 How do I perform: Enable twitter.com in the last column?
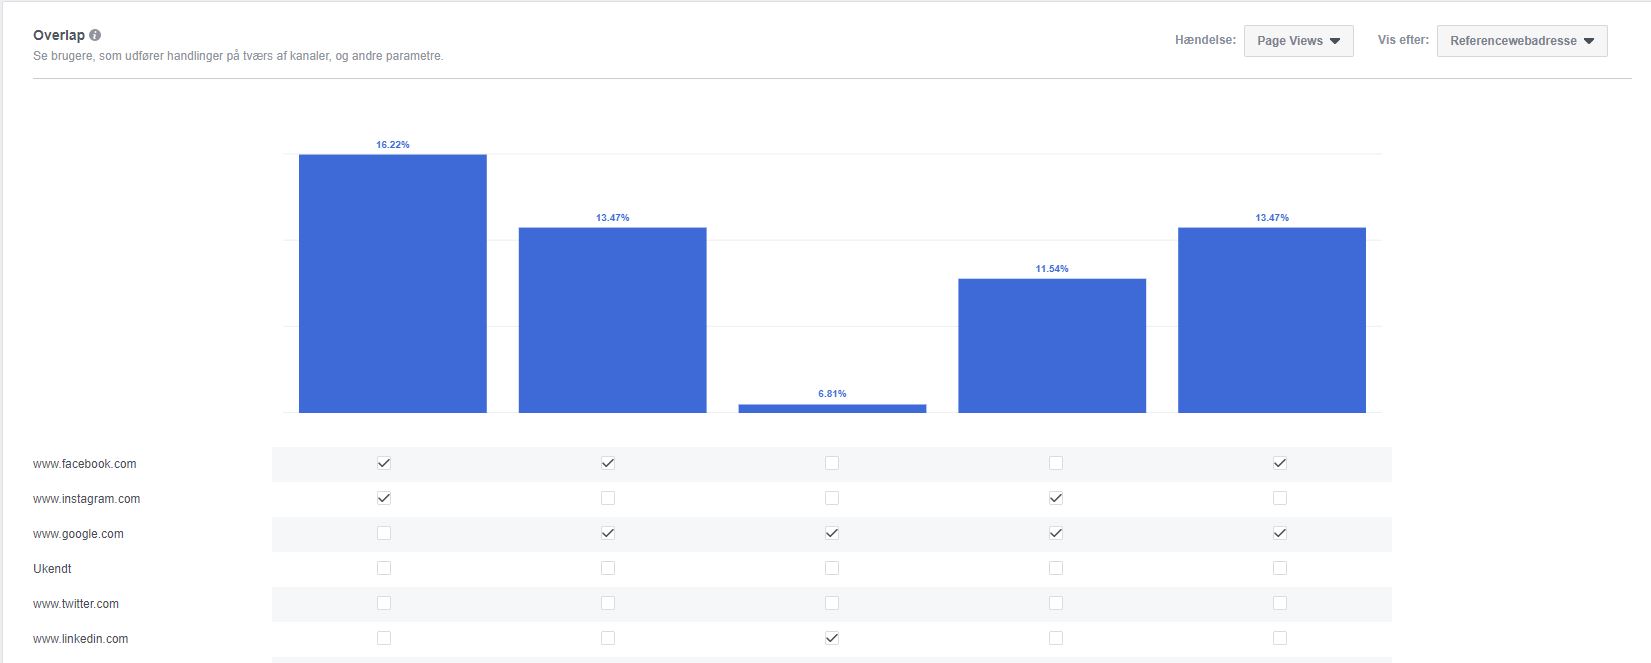[1279, 603]
